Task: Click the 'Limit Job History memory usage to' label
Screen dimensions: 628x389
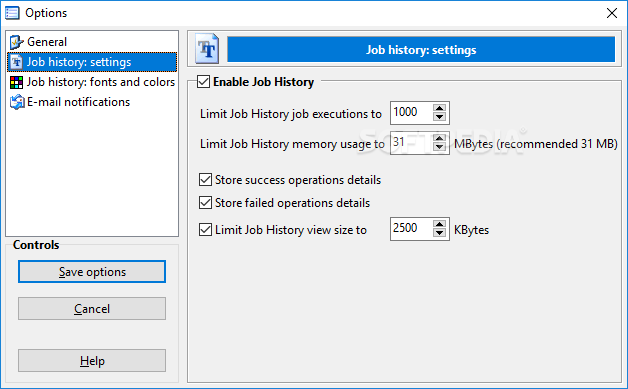Action: click(x=292, y=144)
